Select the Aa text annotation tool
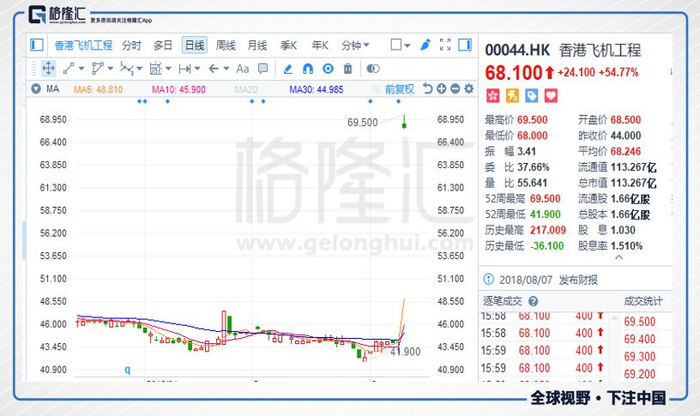The width and height of the screenshot is (700, 416). coord(242,68)
